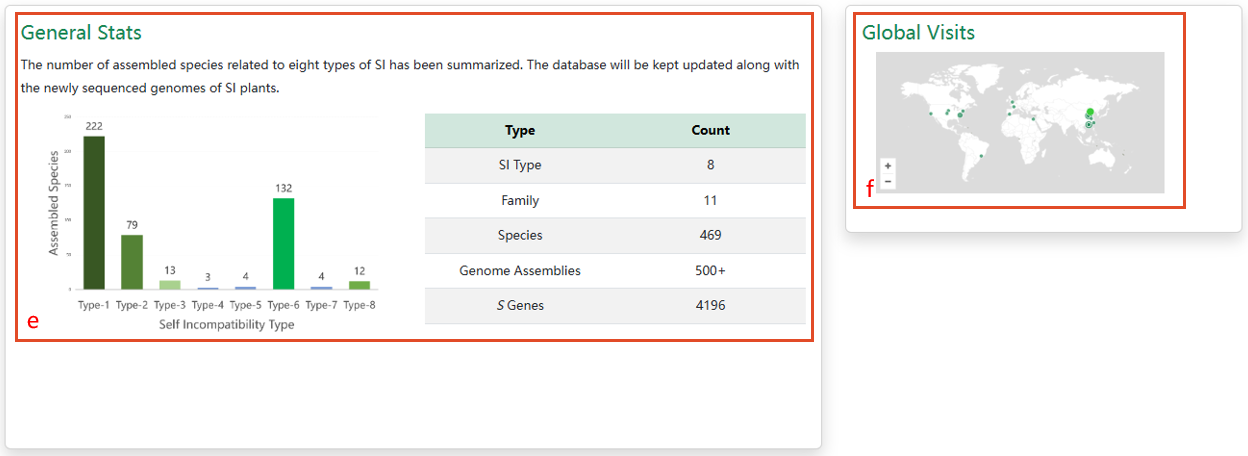Click the Global Visits heading
This screenshot has height=456, width=1248.
[918, 33]
